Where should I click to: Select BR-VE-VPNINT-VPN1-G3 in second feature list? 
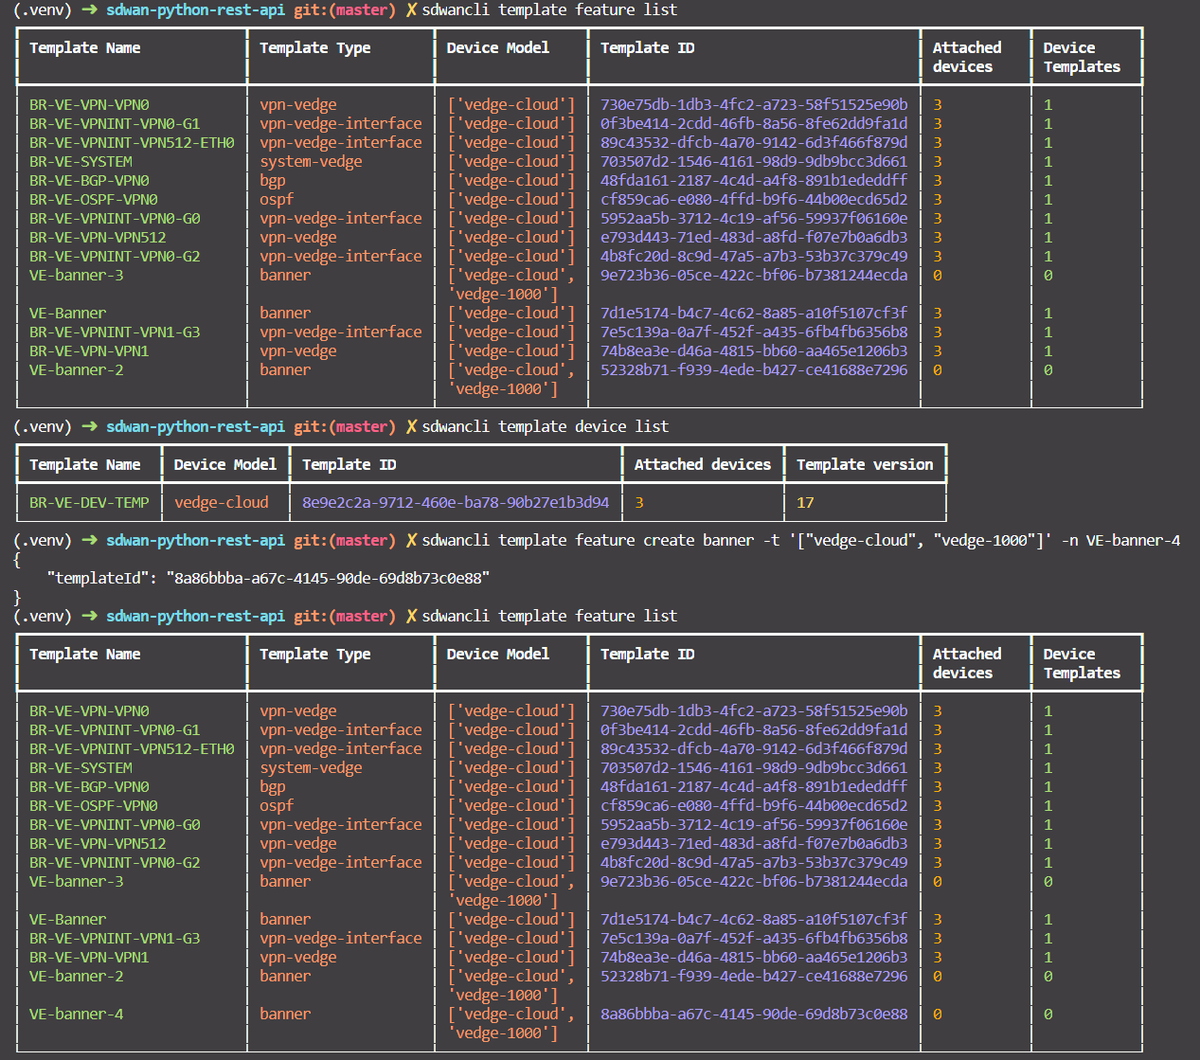tap(115, 938)
